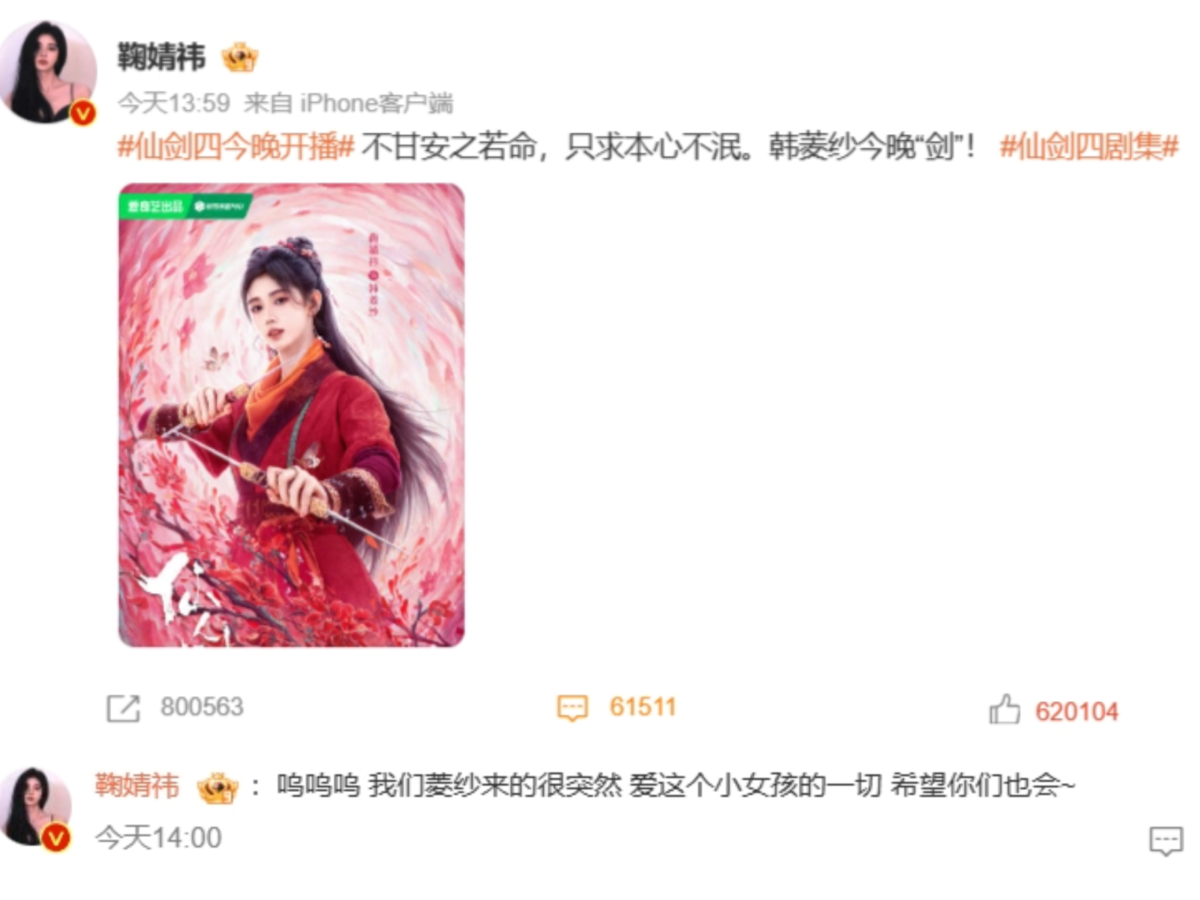
Task: Click the commenter name 鞠婧祎 in the reply
Action: (138, 787)
